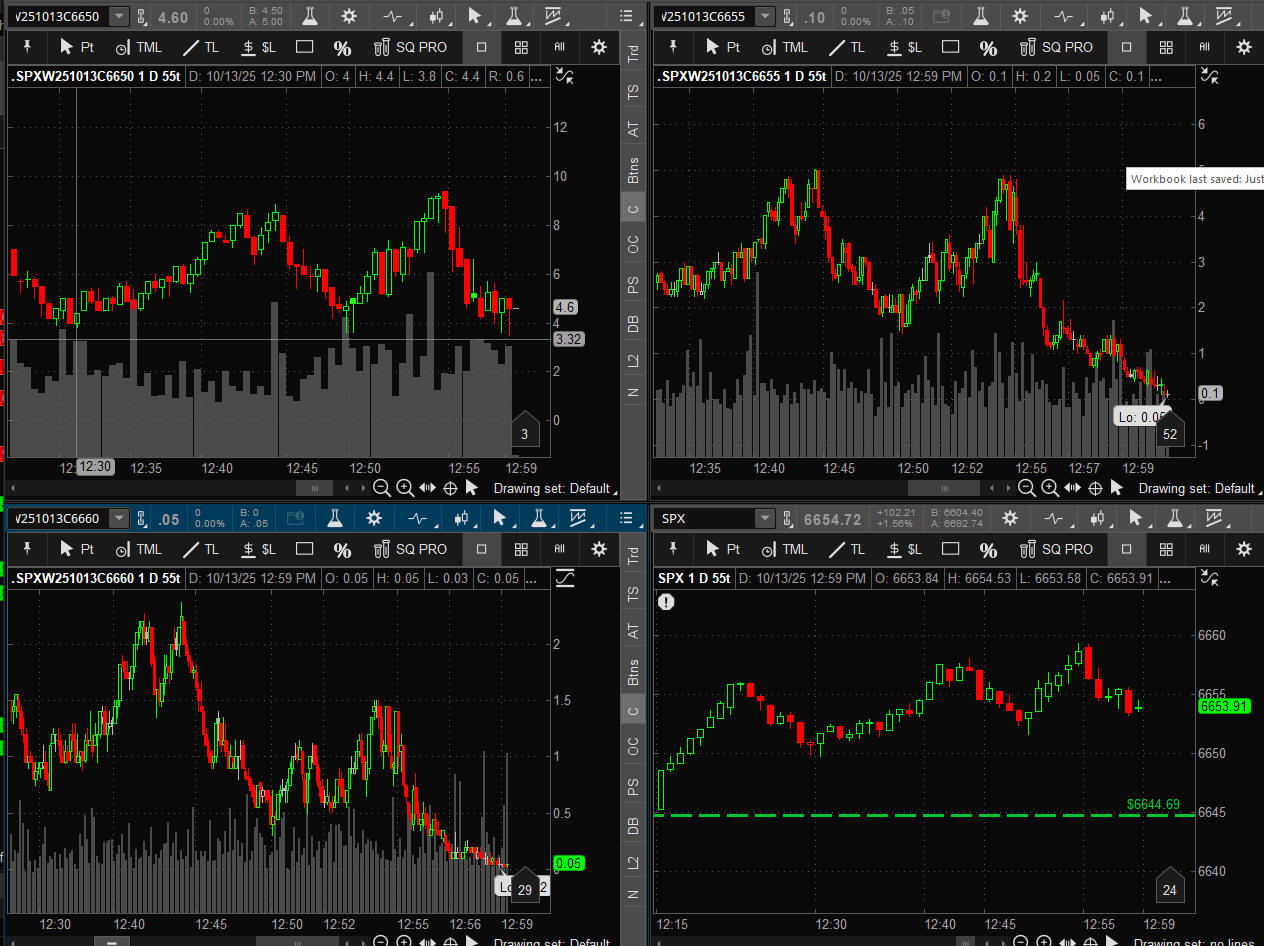This screenshot has height=946, width=1264.
Task: Open the settings gear in the C6655 top bar
Action: [1020, 16]
